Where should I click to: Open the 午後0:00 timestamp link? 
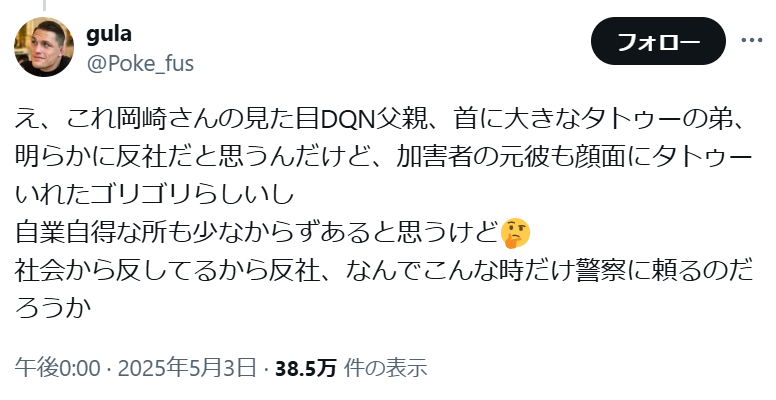click(57, 368)
